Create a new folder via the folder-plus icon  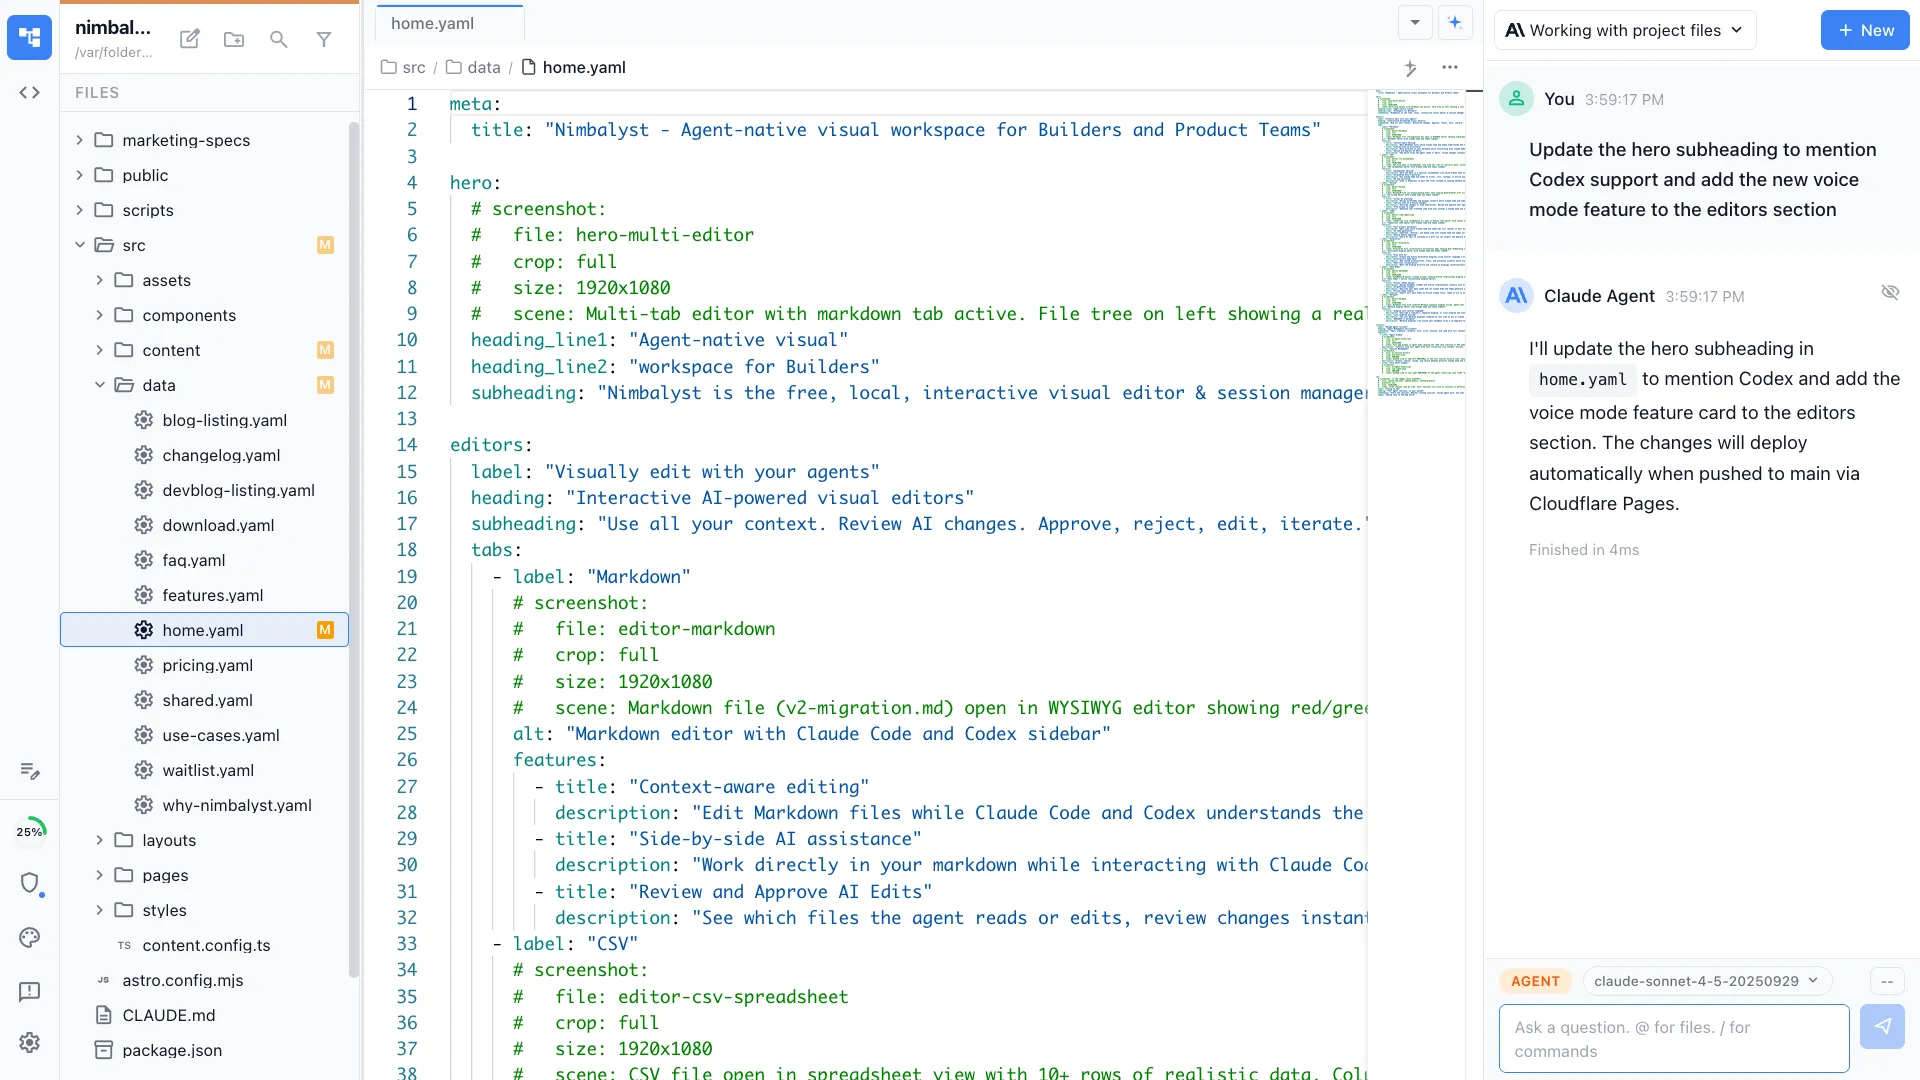[x=234, y=39]
